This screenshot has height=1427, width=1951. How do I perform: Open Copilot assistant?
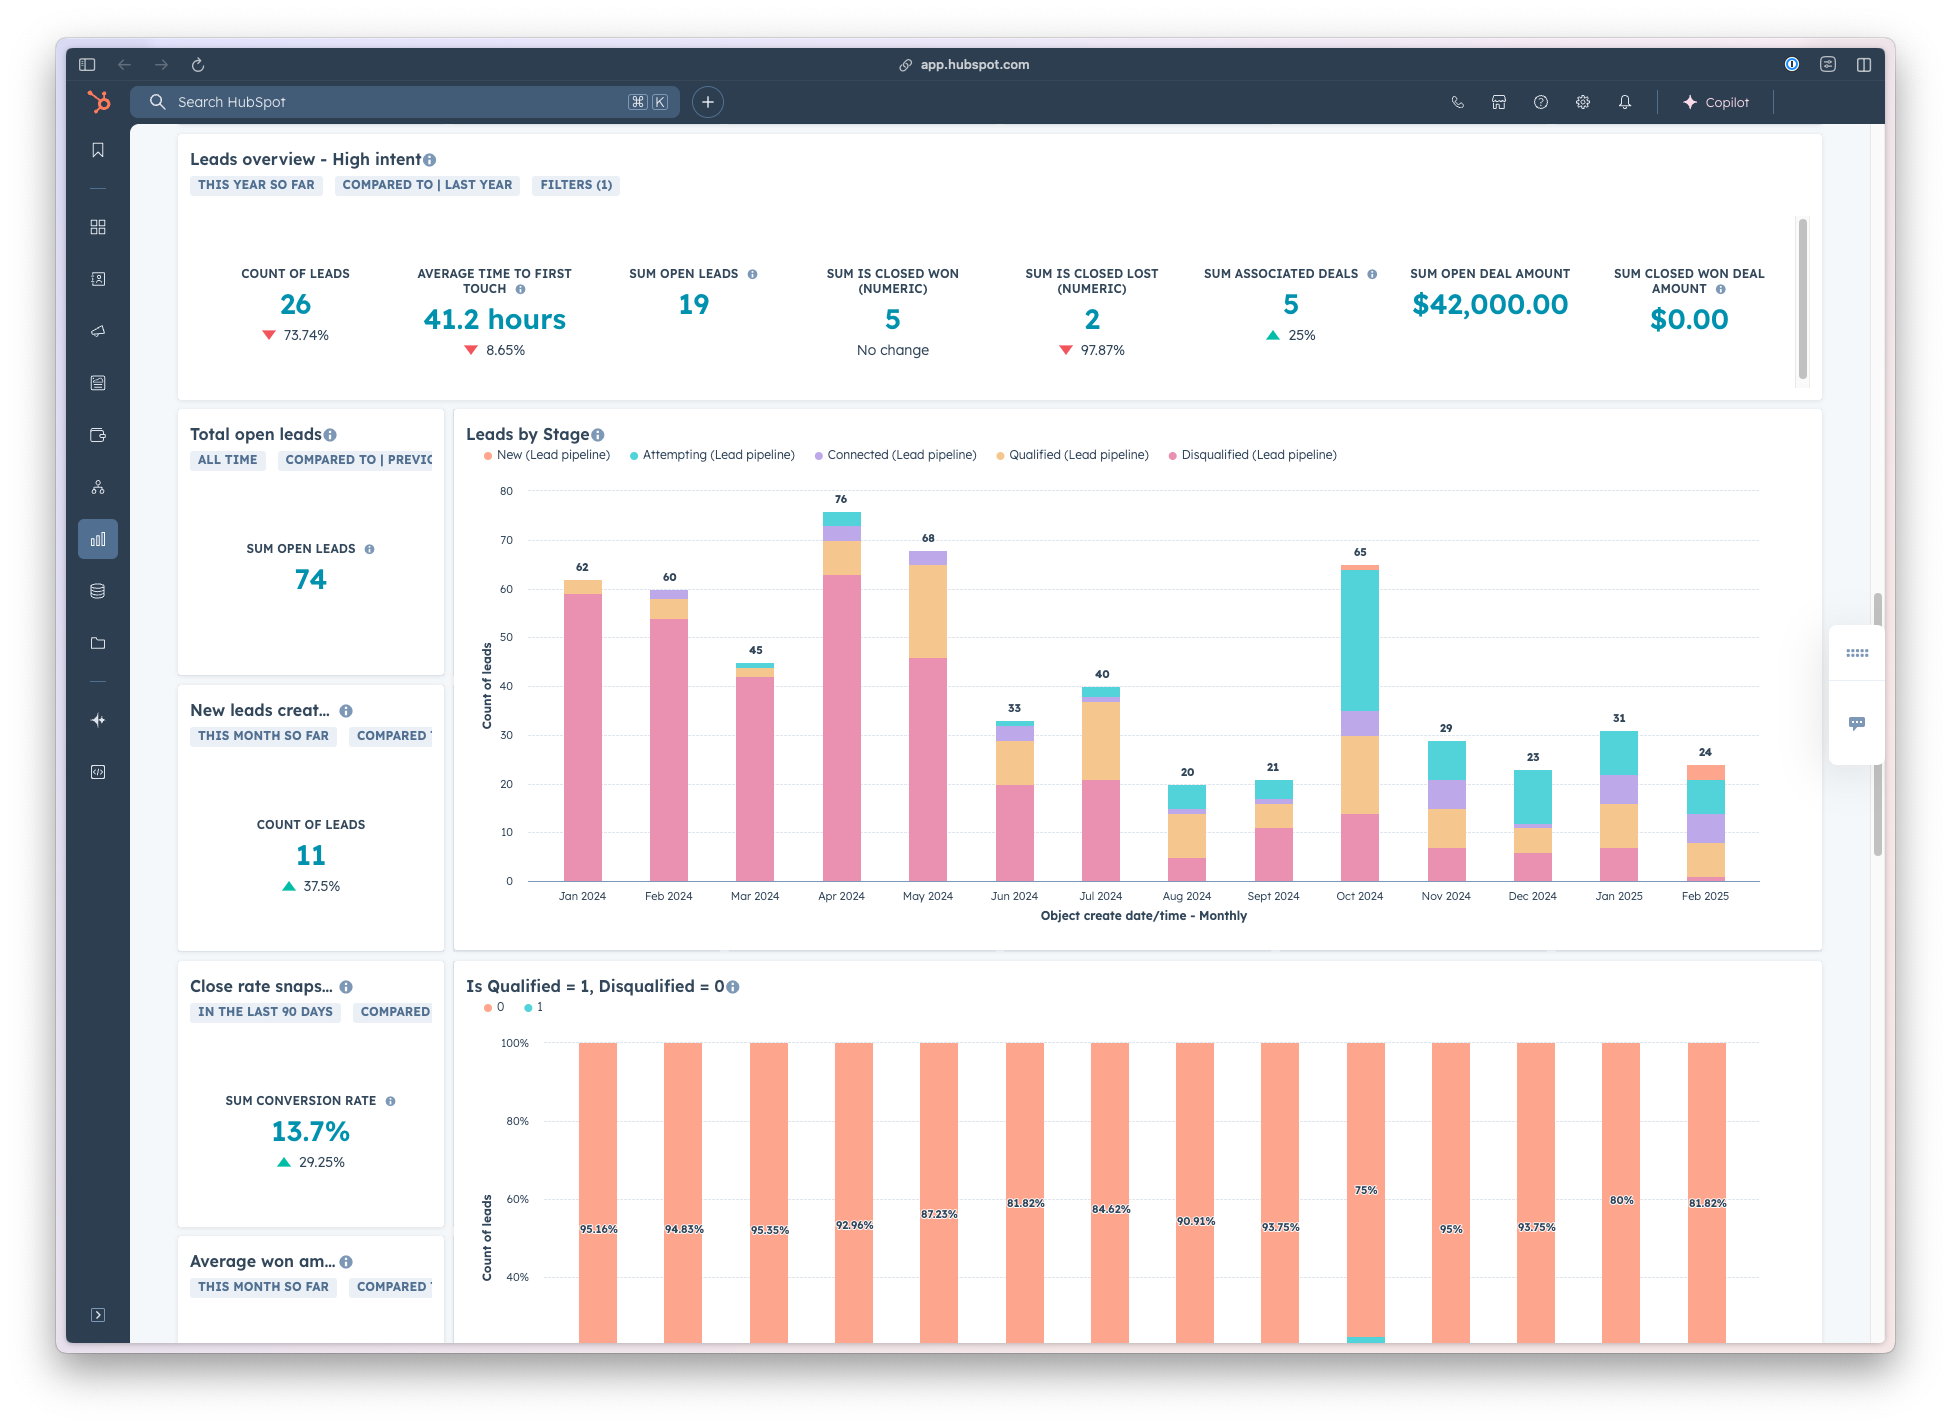click(1716, 102)
